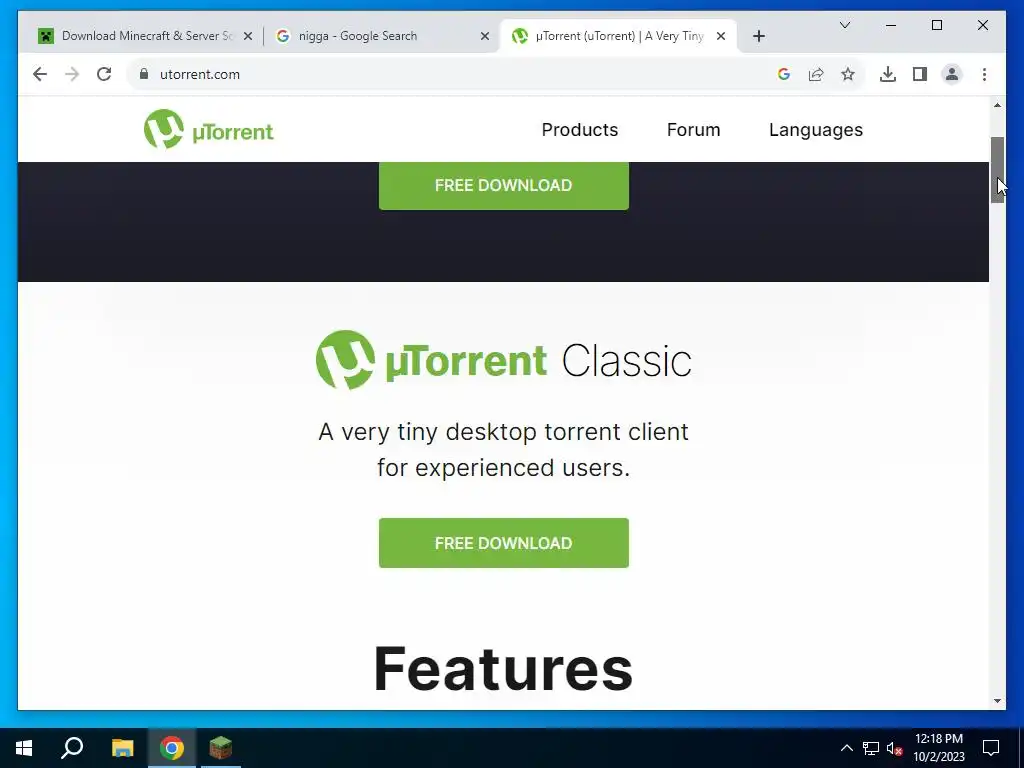Open the Chrome downloads icon
Viewport: 1024px width, 768px height.
point(888,74)
